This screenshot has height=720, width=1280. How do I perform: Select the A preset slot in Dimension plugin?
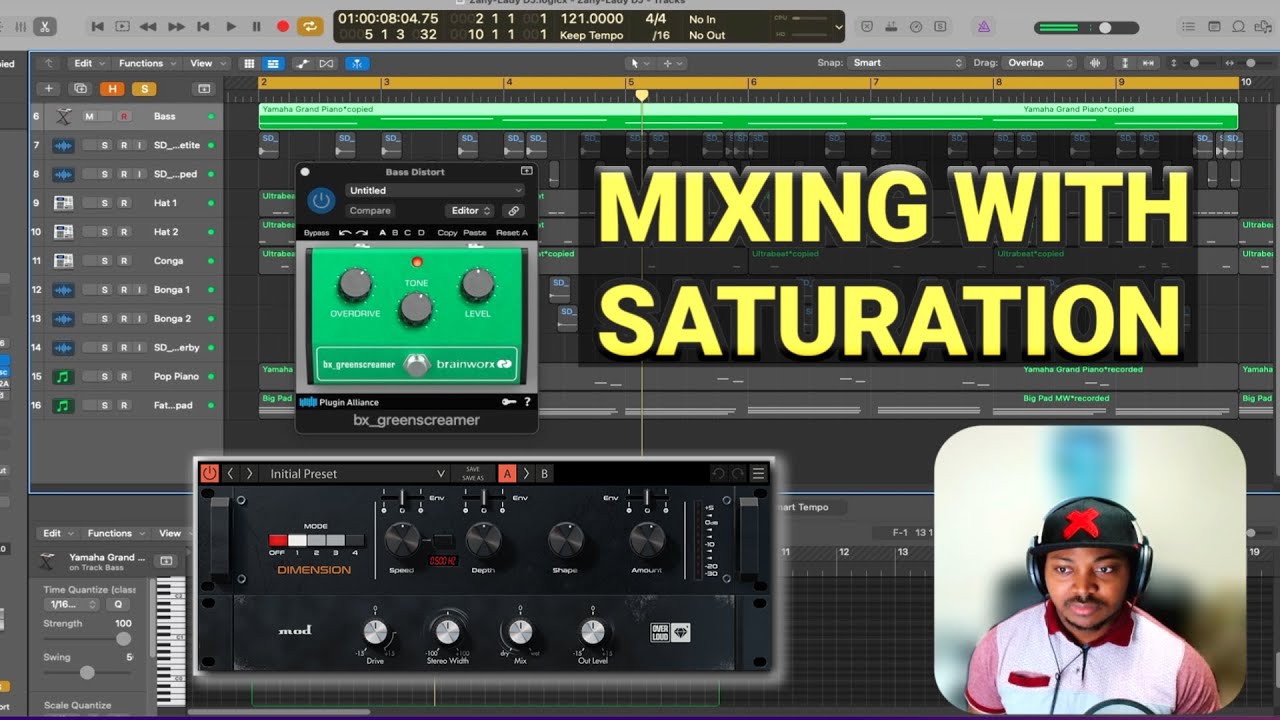507,474
